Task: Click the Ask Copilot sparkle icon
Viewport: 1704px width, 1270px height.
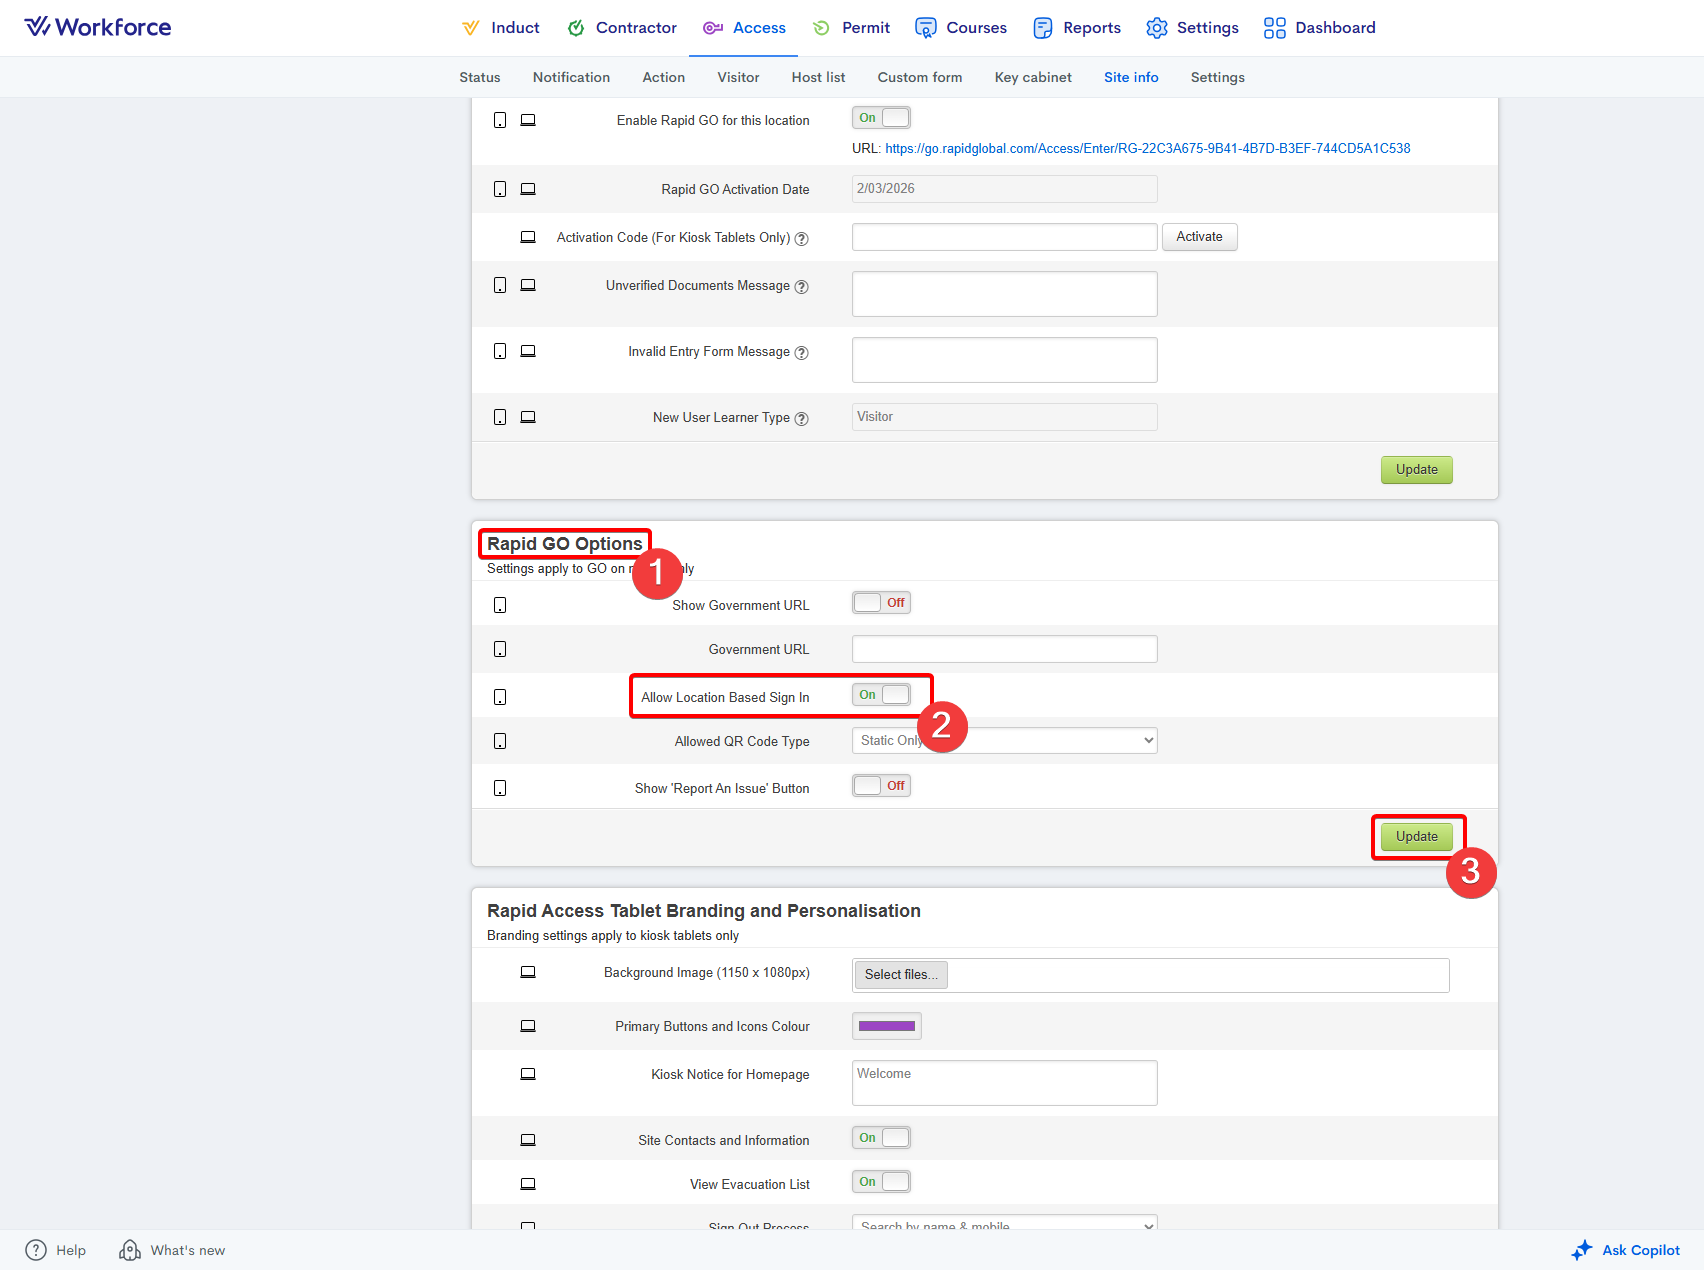Action: click(1581, 1250)
